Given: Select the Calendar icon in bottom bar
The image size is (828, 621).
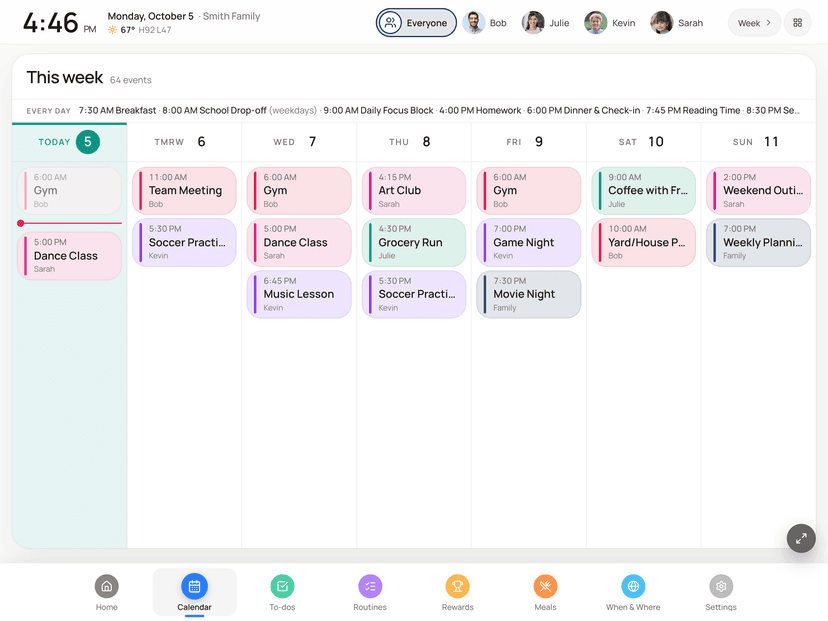Looking at the screenshot, I should tap(194, 586).
